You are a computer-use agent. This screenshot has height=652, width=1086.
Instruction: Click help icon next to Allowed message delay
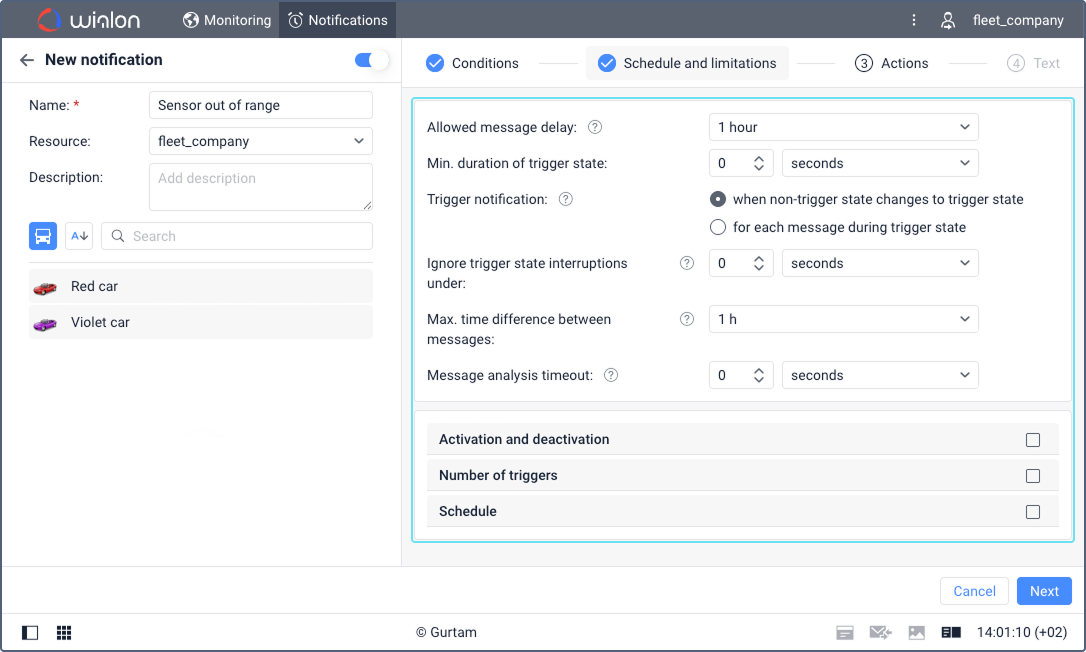(595, 127)
